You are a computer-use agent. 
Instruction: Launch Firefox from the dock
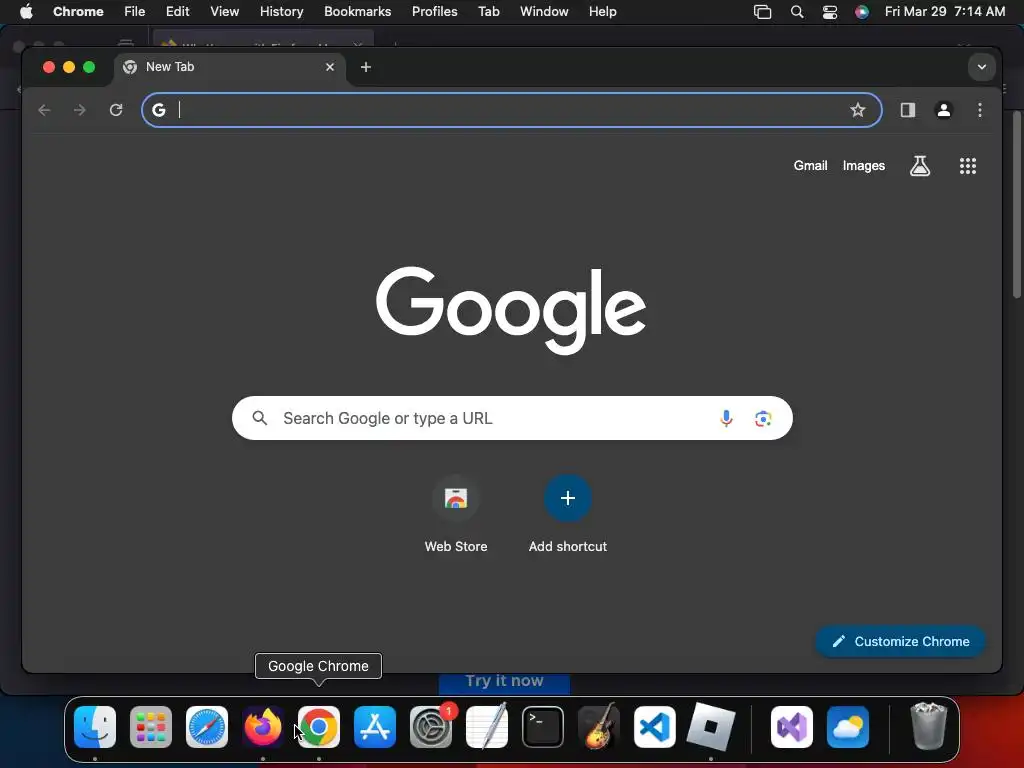pos(263,727)
